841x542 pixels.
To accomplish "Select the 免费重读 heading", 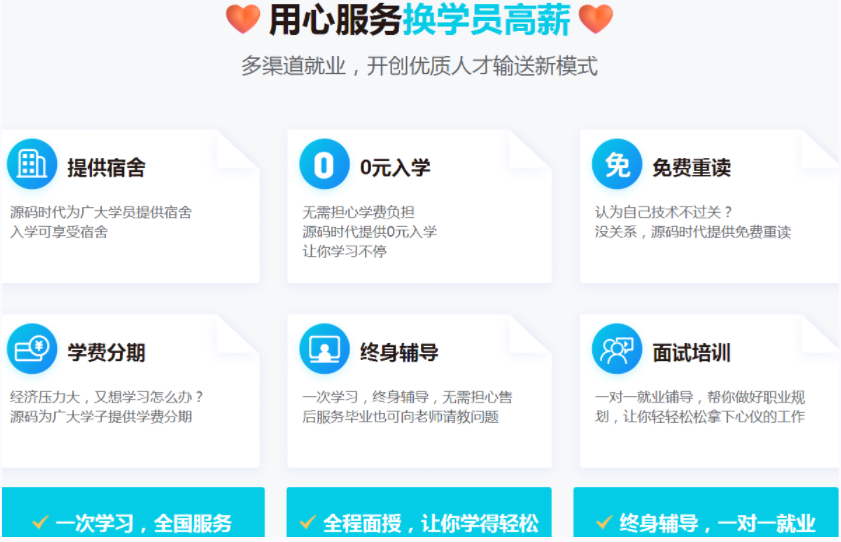I will click(691, 168).
